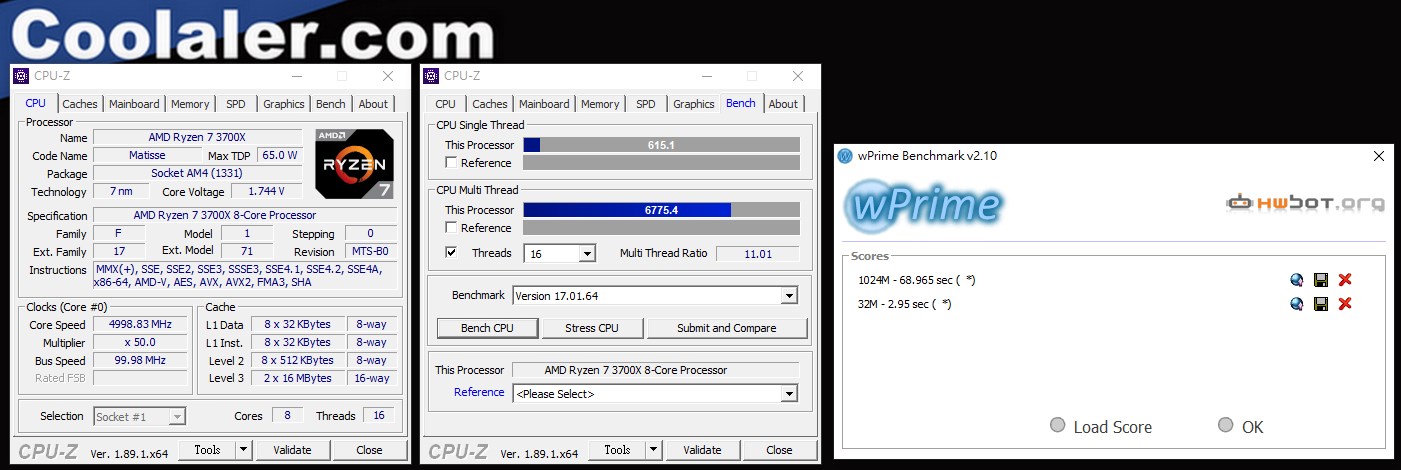This screenshot has width=1401, height=470.
Task: Click the Core Speed value field
Action: point(140,325)
